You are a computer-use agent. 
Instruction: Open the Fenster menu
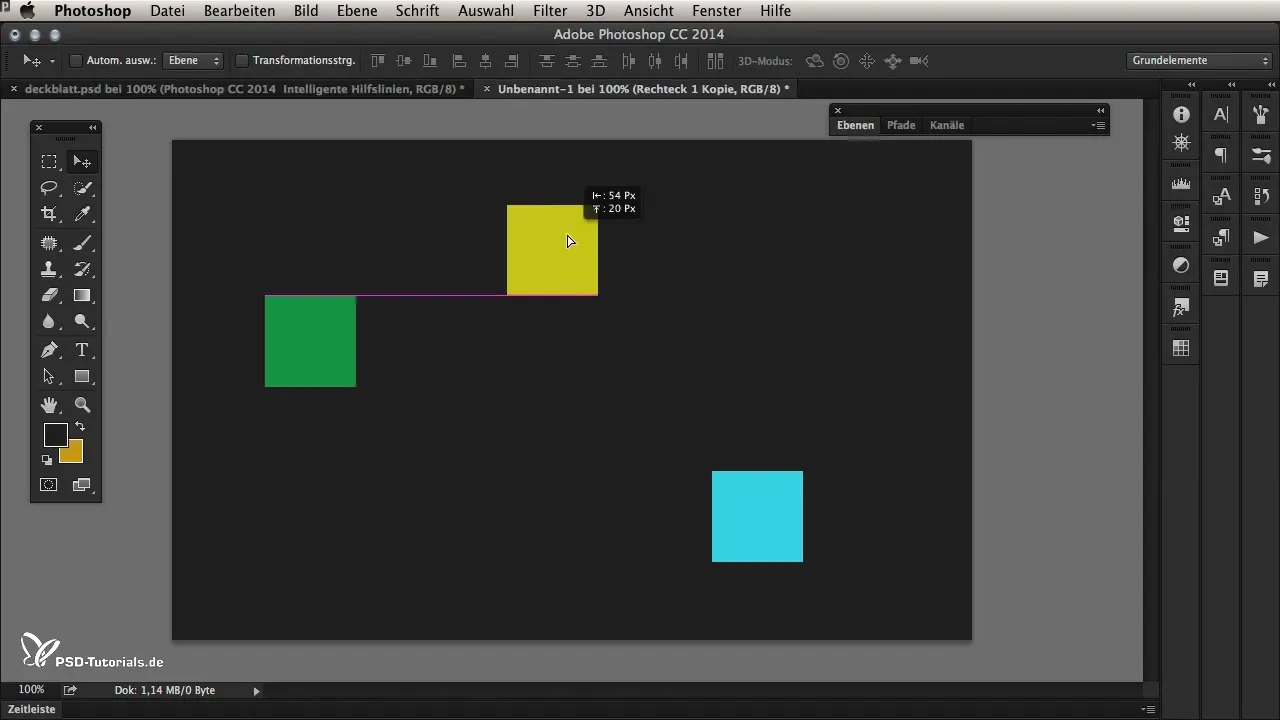(x=715, y=11)
